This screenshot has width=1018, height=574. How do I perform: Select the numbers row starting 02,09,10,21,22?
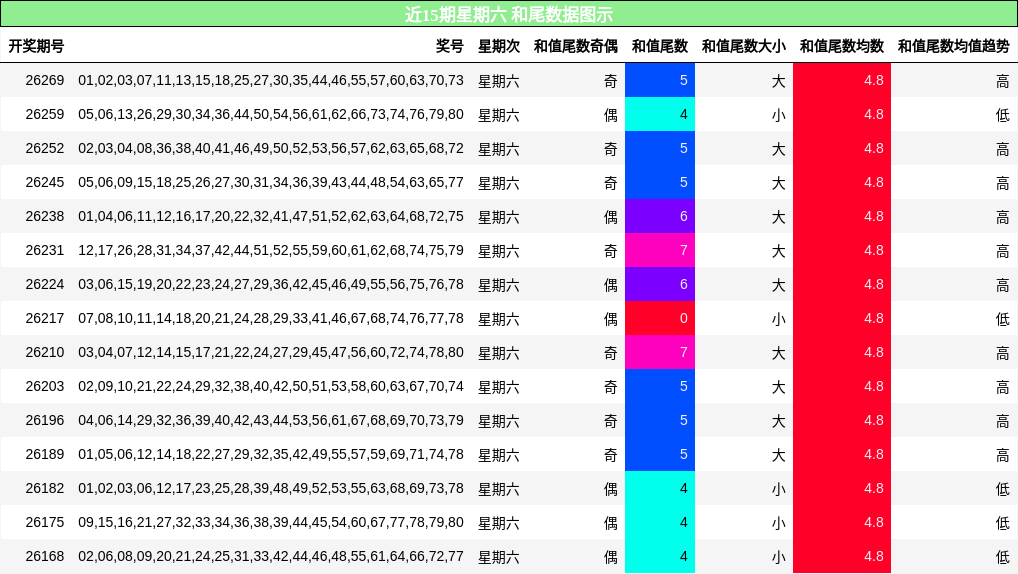tap(271, 386)
